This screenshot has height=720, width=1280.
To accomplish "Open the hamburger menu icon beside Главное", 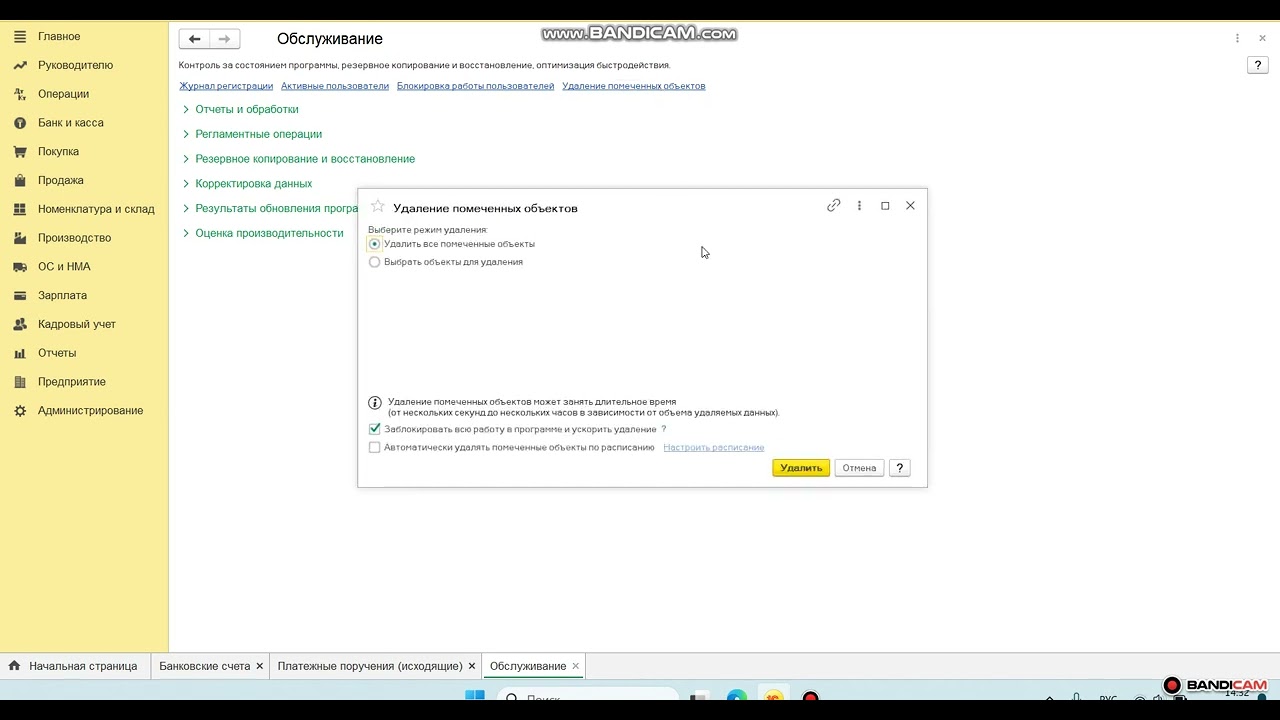I will coord(19,36).
